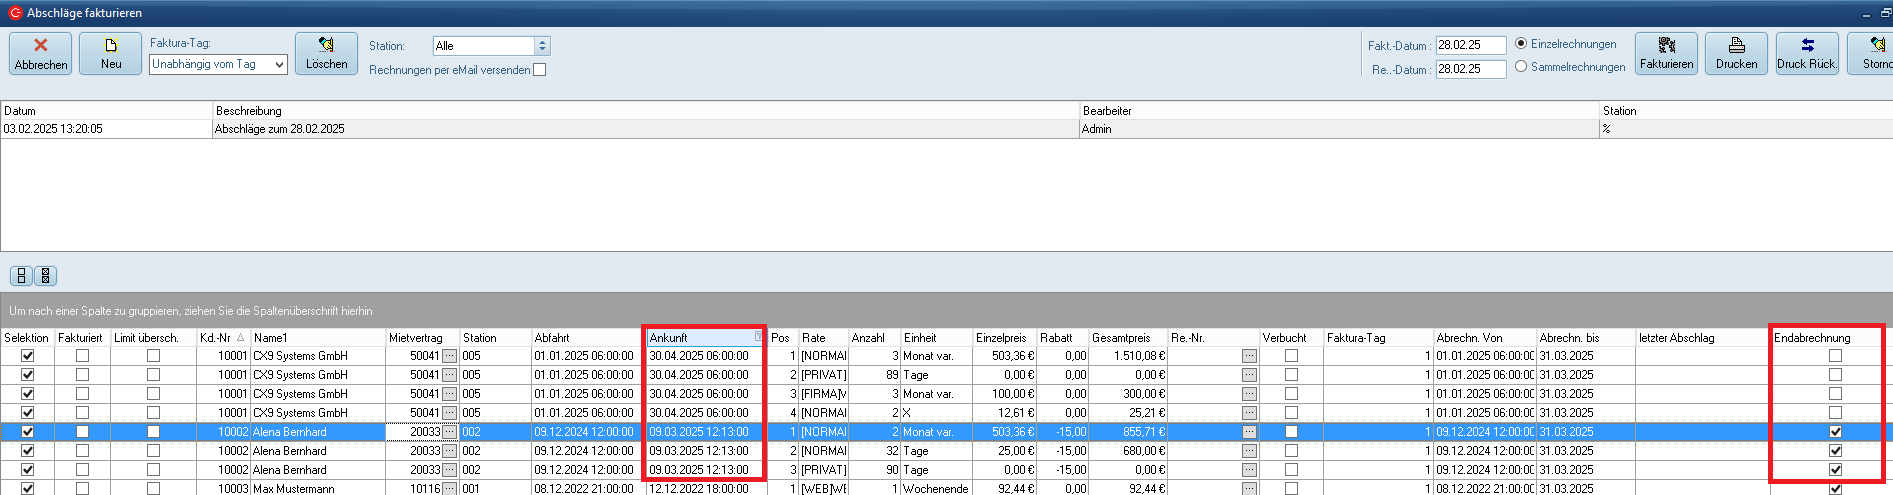Print with the Drucken printer button
Viewport: 1893px width, 495px height.
(x=1736, y=53)
